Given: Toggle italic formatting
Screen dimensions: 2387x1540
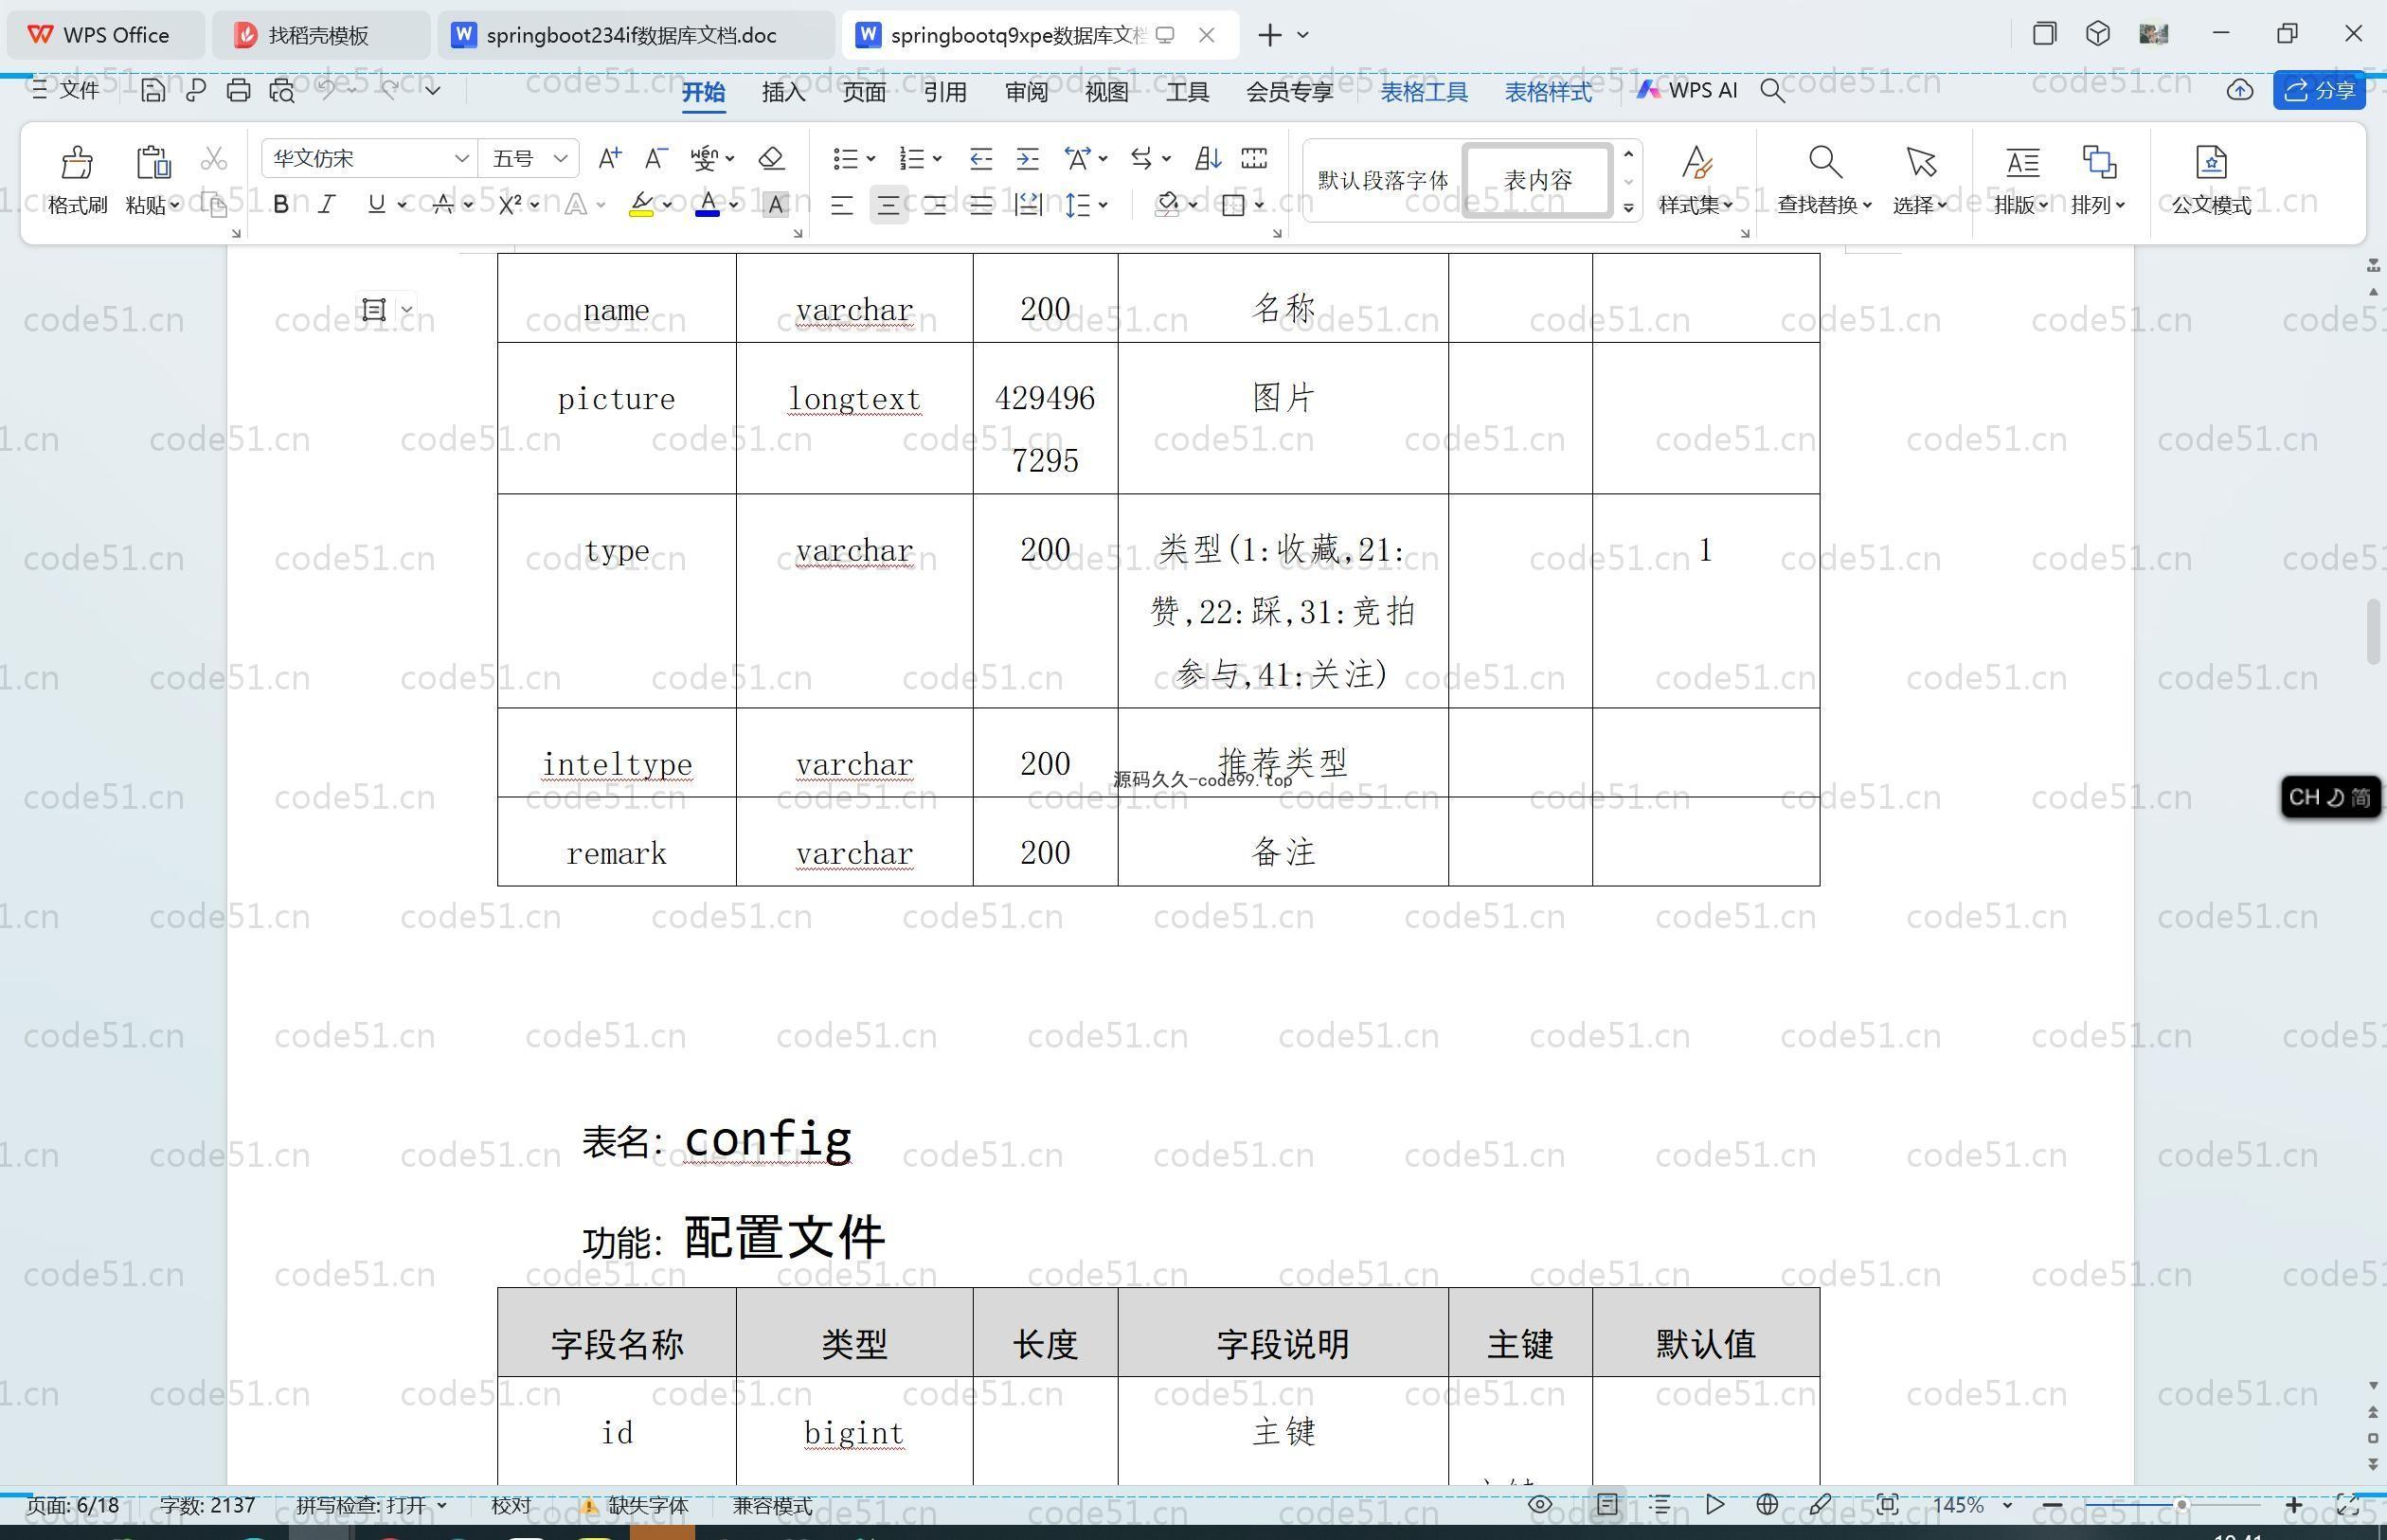Looking at the screenshot, I should [326, 205].
